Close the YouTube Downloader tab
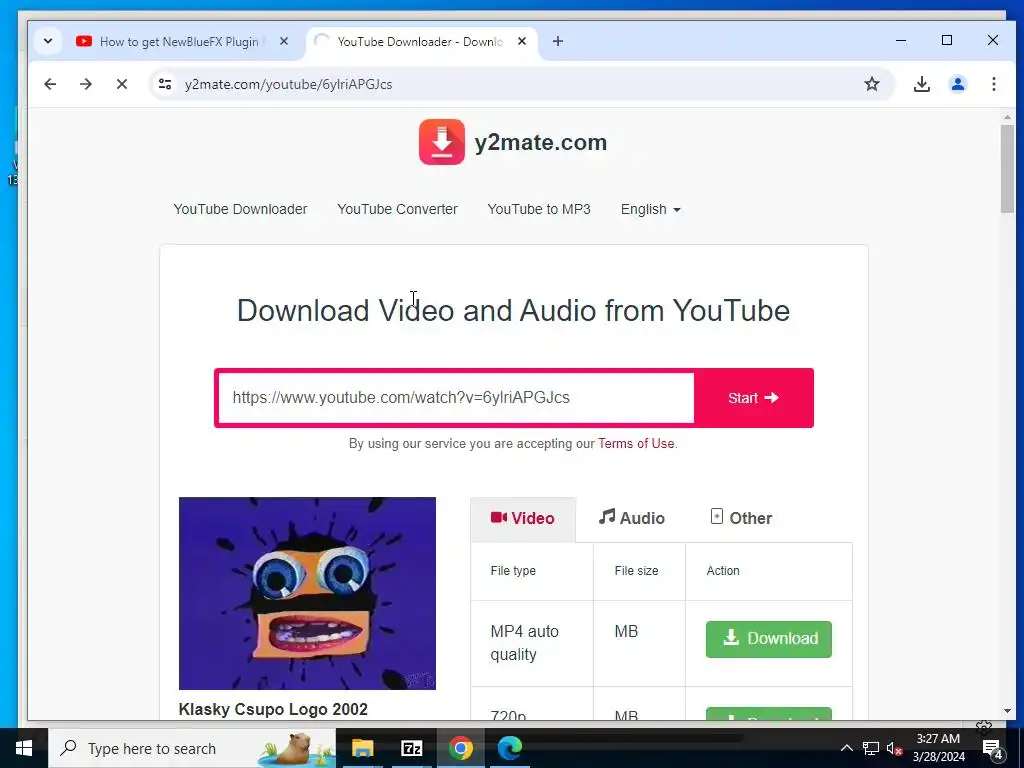The height and width of the screenshot is (768, 1024). 522,41
